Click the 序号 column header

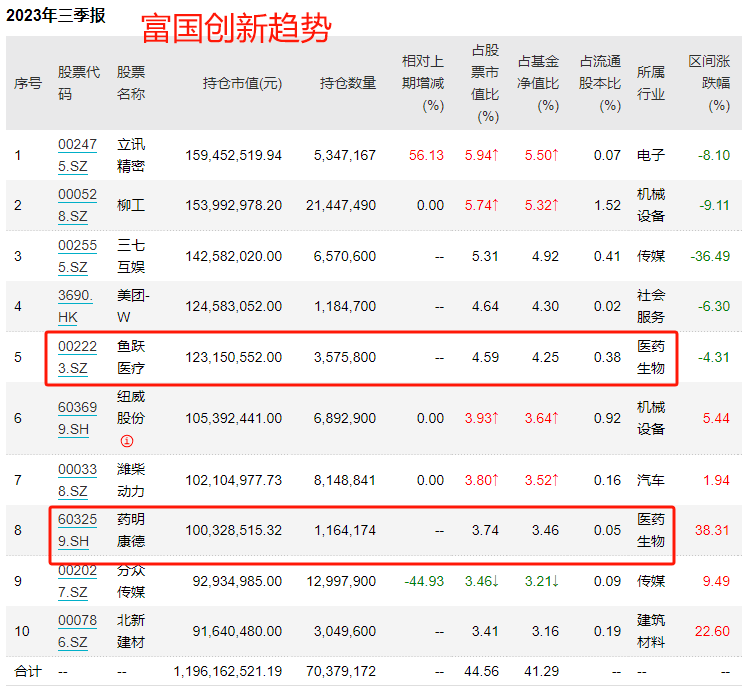(x=28, y=83)
